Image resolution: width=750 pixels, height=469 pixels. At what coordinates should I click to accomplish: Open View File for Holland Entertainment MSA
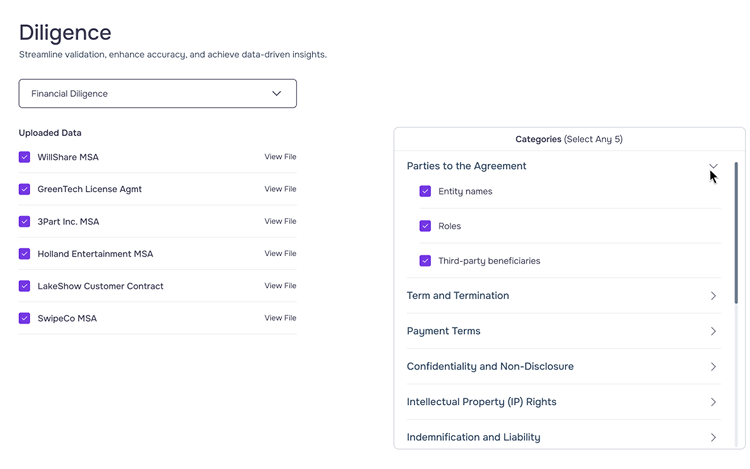coord(280,254)
